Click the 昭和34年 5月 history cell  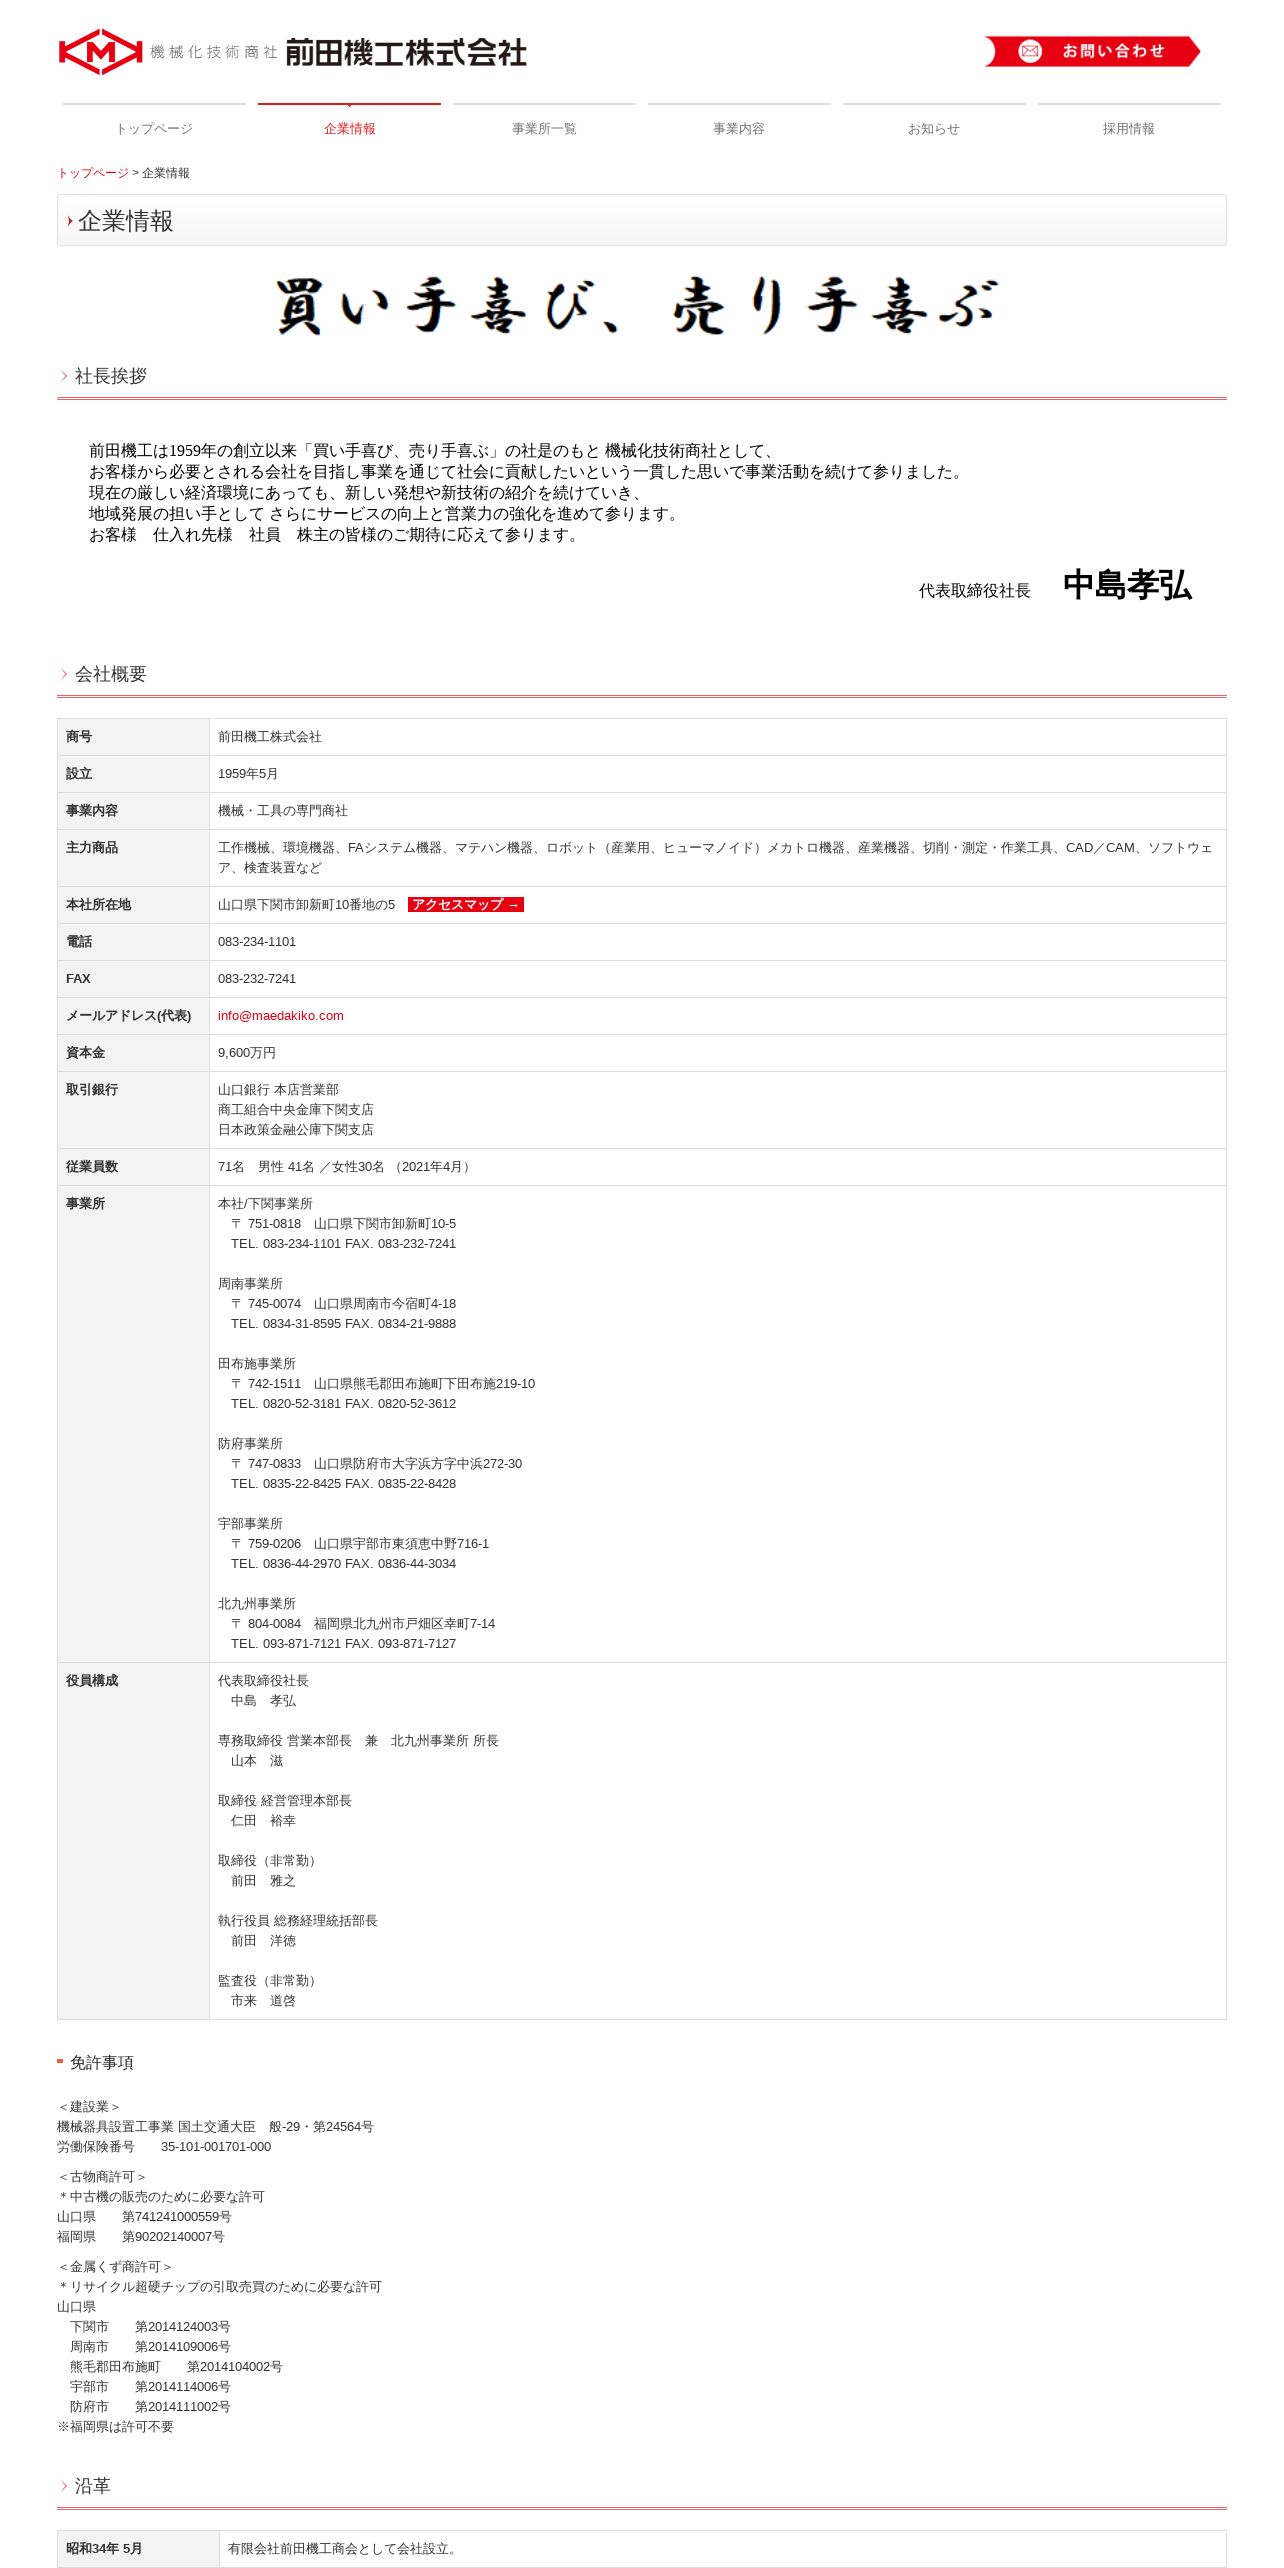[138, 2548]
